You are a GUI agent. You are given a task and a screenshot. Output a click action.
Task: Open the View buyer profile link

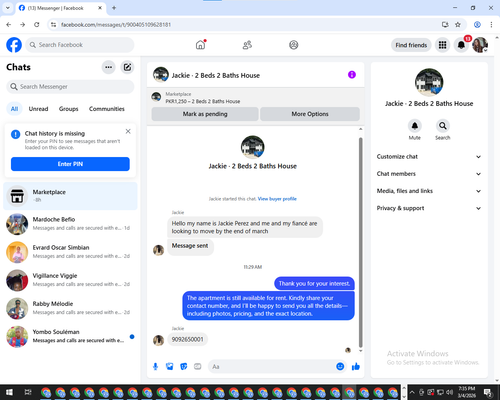(x=277, y=199)
